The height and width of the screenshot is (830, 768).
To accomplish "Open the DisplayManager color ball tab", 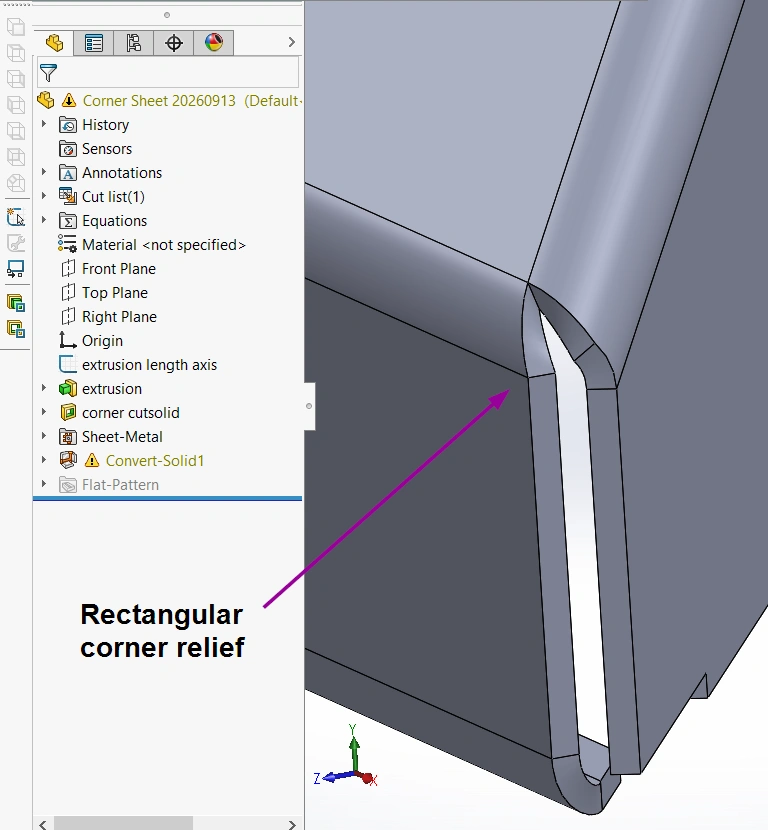I will (x=213, y=43).
